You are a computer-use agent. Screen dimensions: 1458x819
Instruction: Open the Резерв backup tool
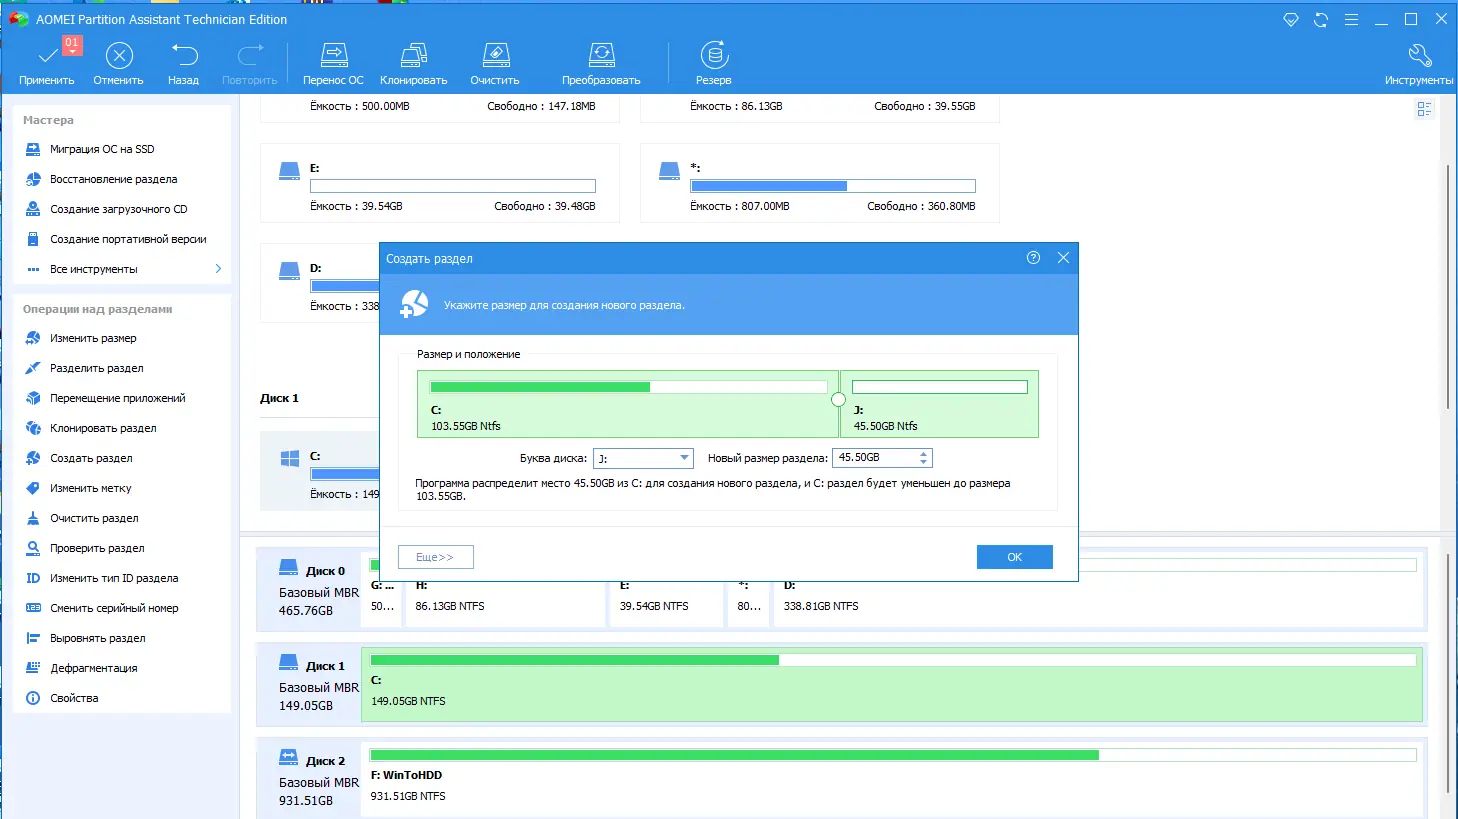[714, 64]
